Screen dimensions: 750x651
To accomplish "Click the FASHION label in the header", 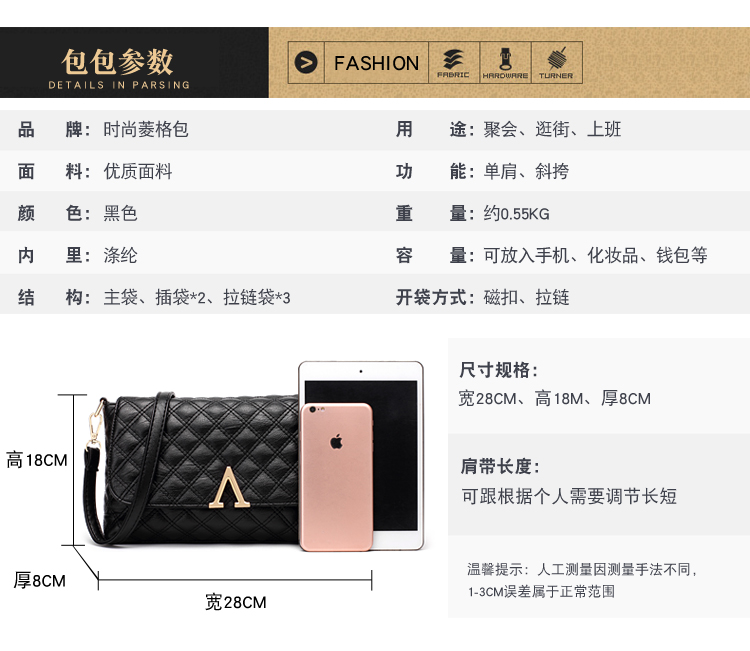I will pos(376,63).
